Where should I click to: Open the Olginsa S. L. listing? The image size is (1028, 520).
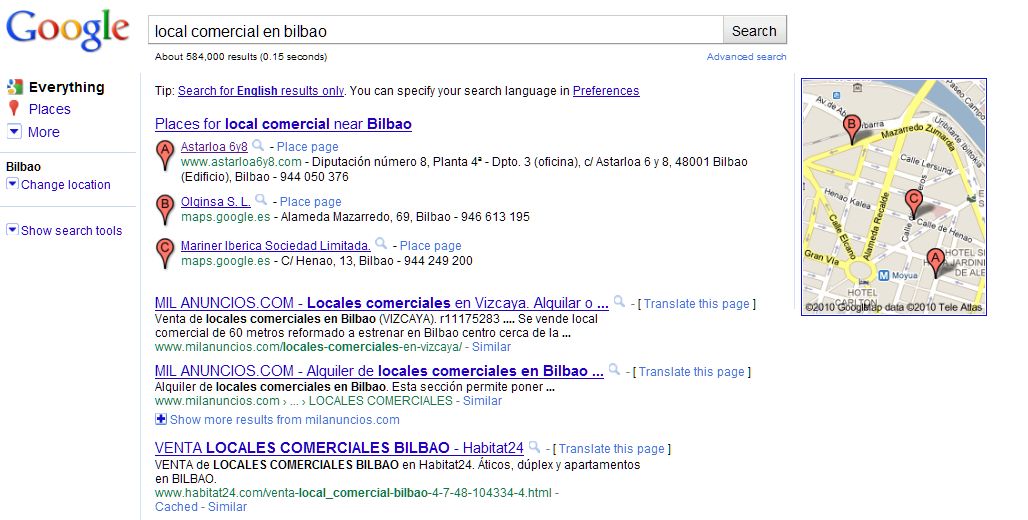[216, 202]
